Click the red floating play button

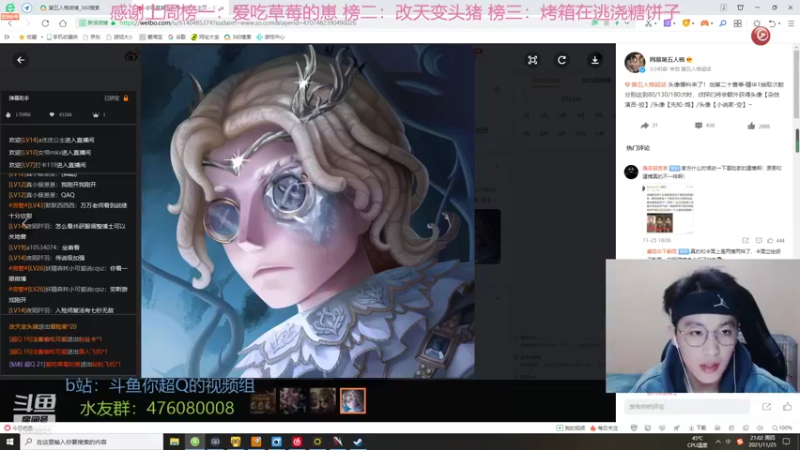click(760, 35)
